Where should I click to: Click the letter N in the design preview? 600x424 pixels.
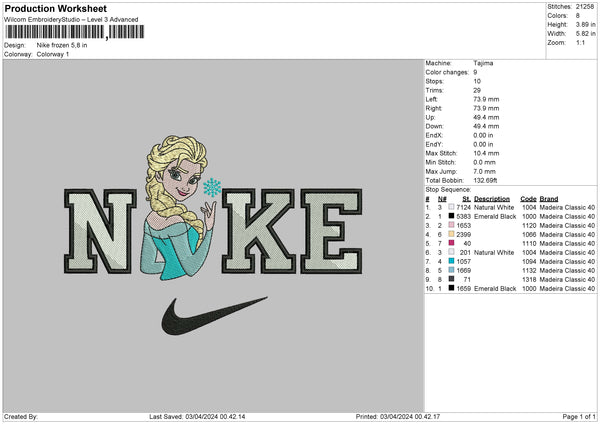100,231
